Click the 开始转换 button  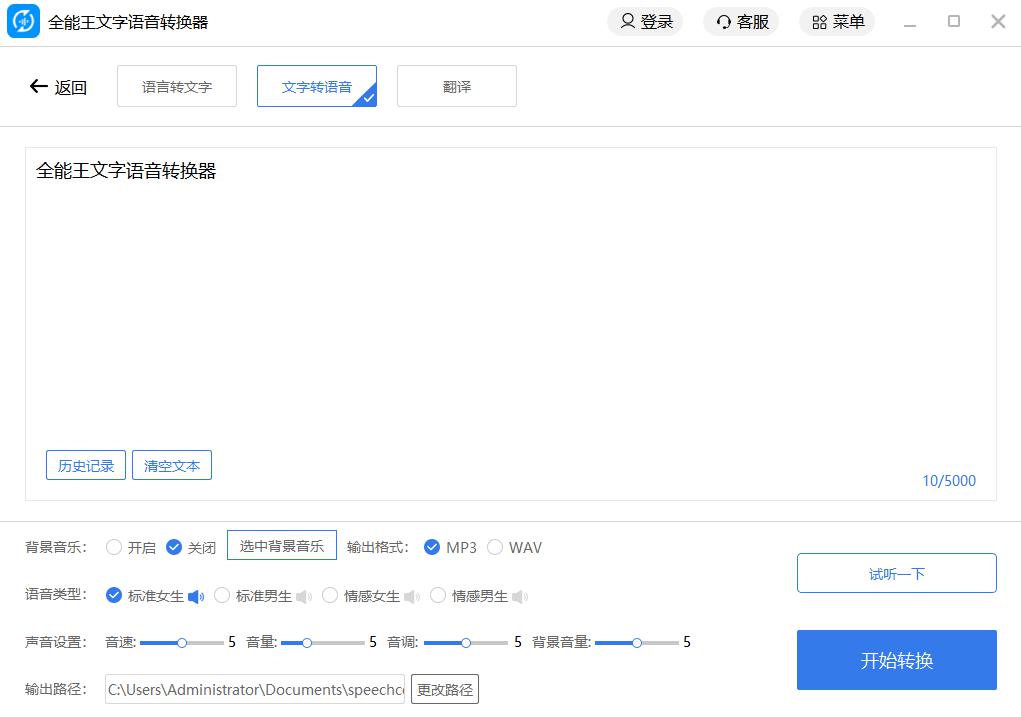click(x=896, y=660)
